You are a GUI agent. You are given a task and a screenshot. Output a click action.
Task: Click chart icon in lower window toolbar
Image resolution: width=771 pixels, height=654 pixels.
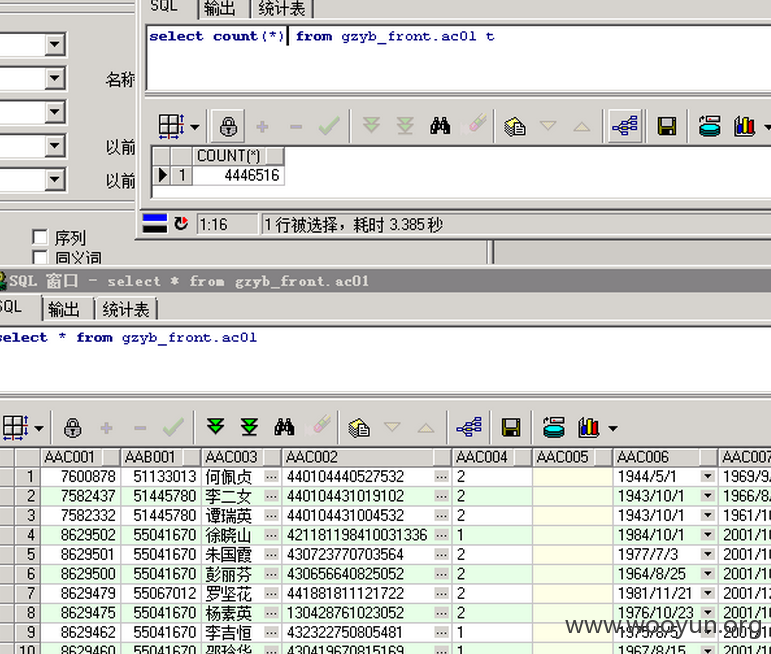click(588, 427)
